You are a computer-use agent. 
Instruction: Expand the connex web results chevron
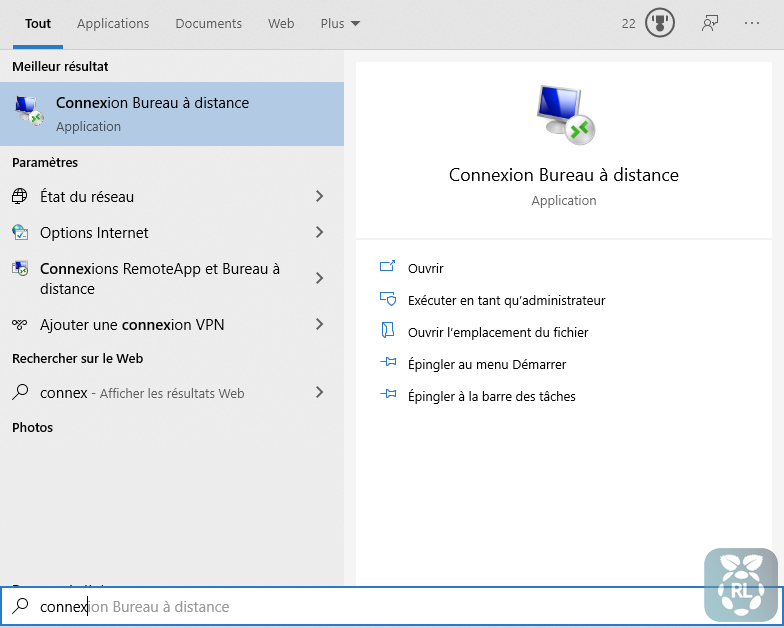[x=320, y=392]
